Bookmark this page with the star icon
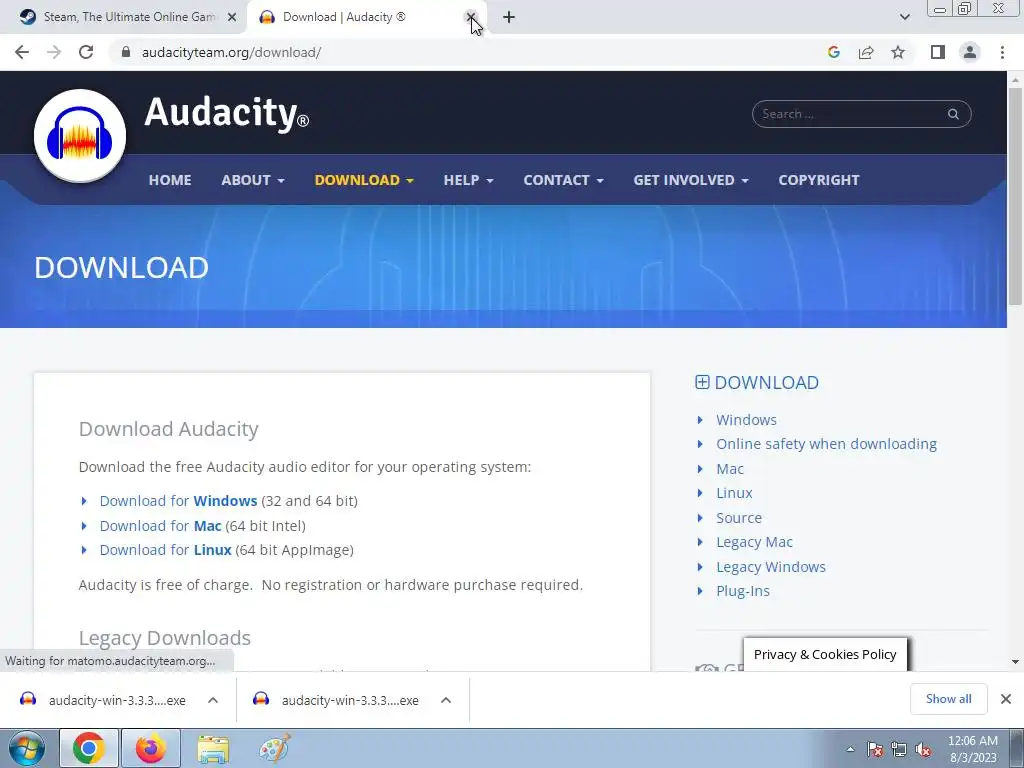The height and width of the screenshot is (768, 1024). pos(898,52)
